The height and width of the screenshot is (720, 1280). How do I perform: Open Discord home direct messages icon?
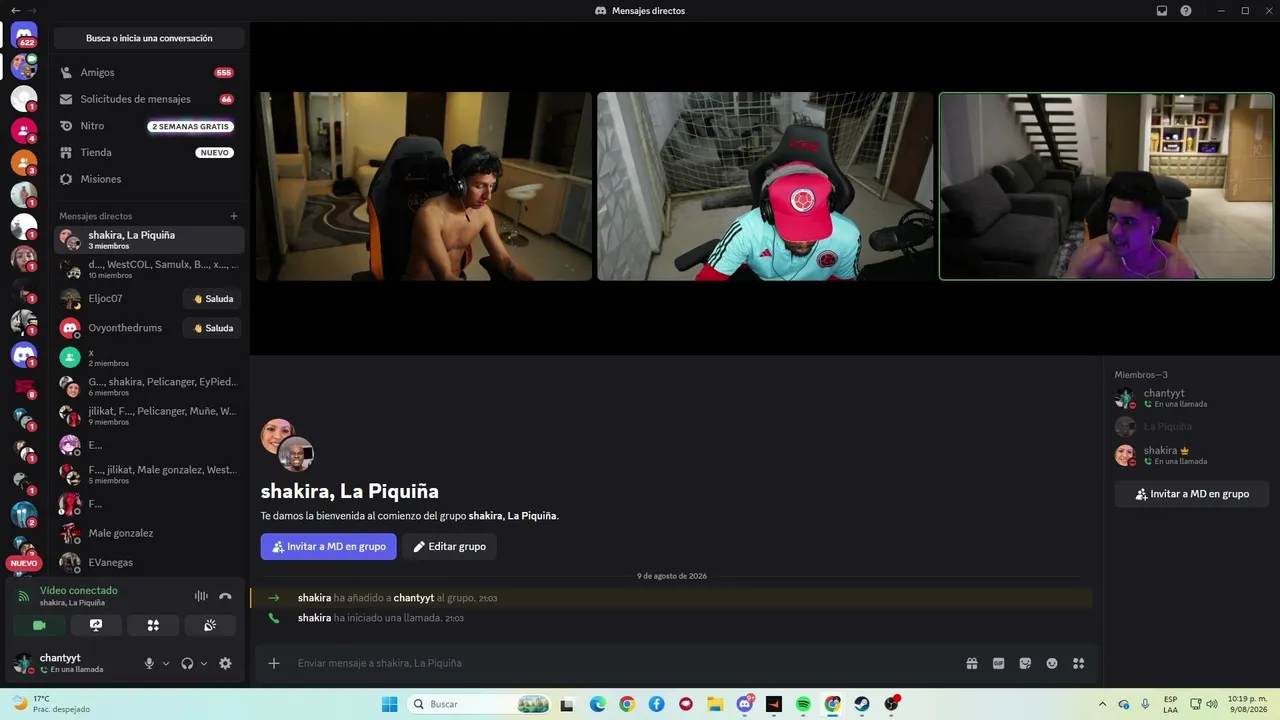pos(24,36)
